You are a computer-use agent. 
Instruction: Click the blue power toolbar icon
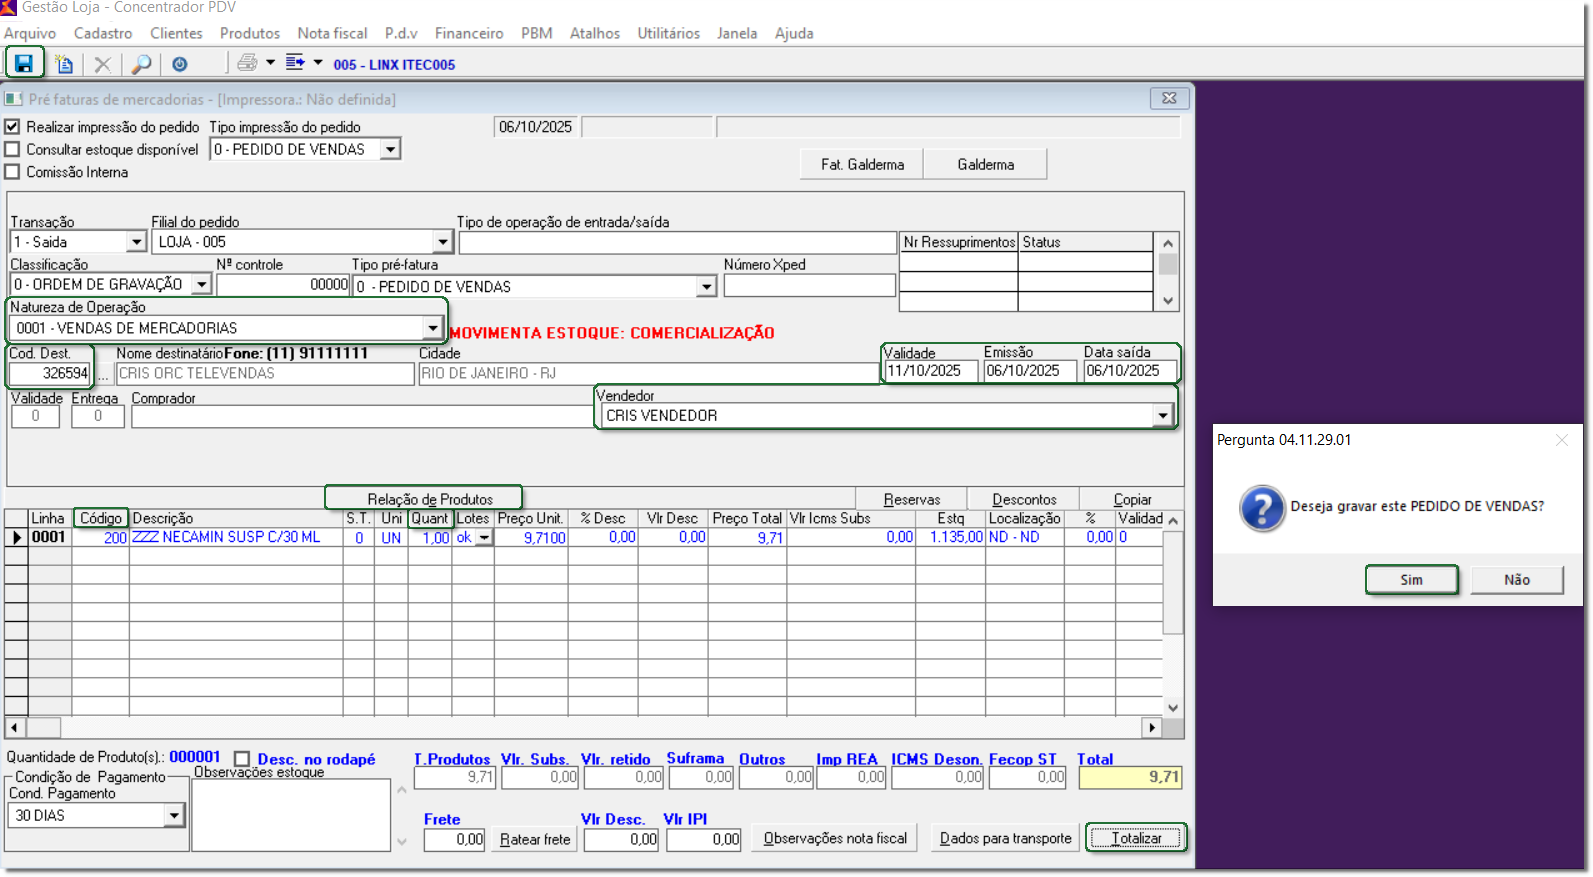(x=180, y=64)
